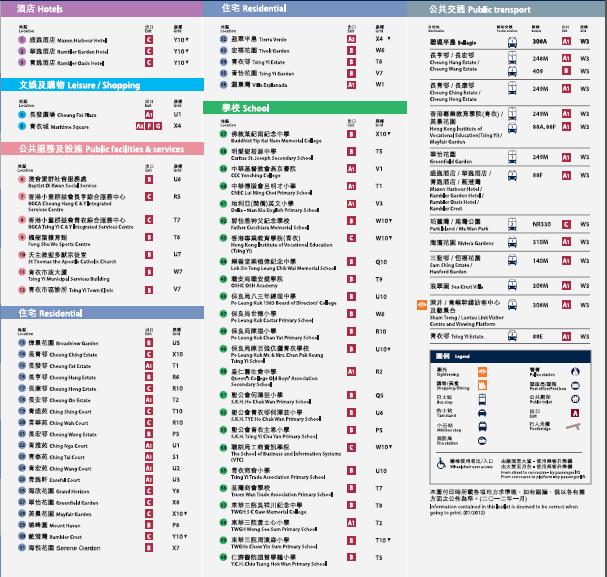Click the minibus icon for route 409
The image size is (607, 577).
click(x=512, y=71)
